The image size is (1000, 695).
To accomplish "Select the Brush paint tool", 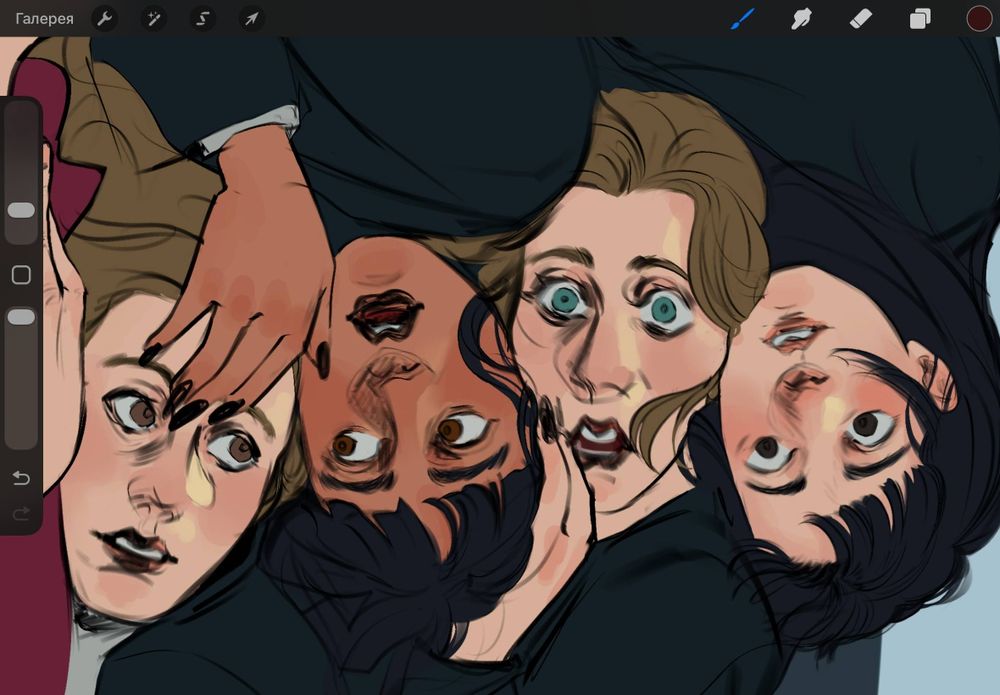I will 742,18.
